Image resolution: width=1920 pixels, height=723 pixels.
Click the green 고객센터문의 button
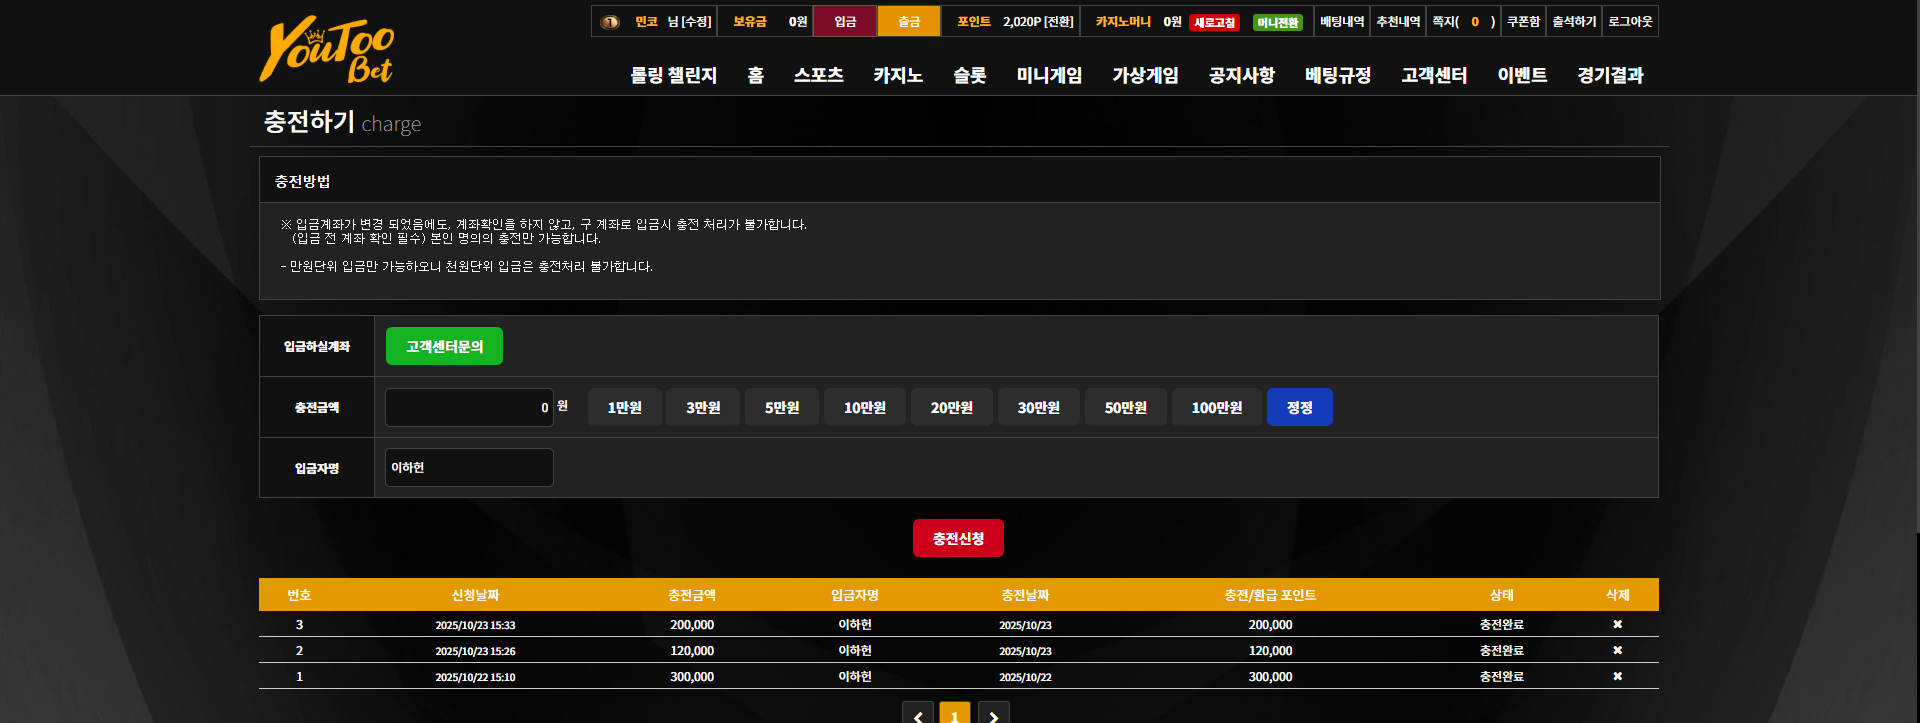(444, 346)
